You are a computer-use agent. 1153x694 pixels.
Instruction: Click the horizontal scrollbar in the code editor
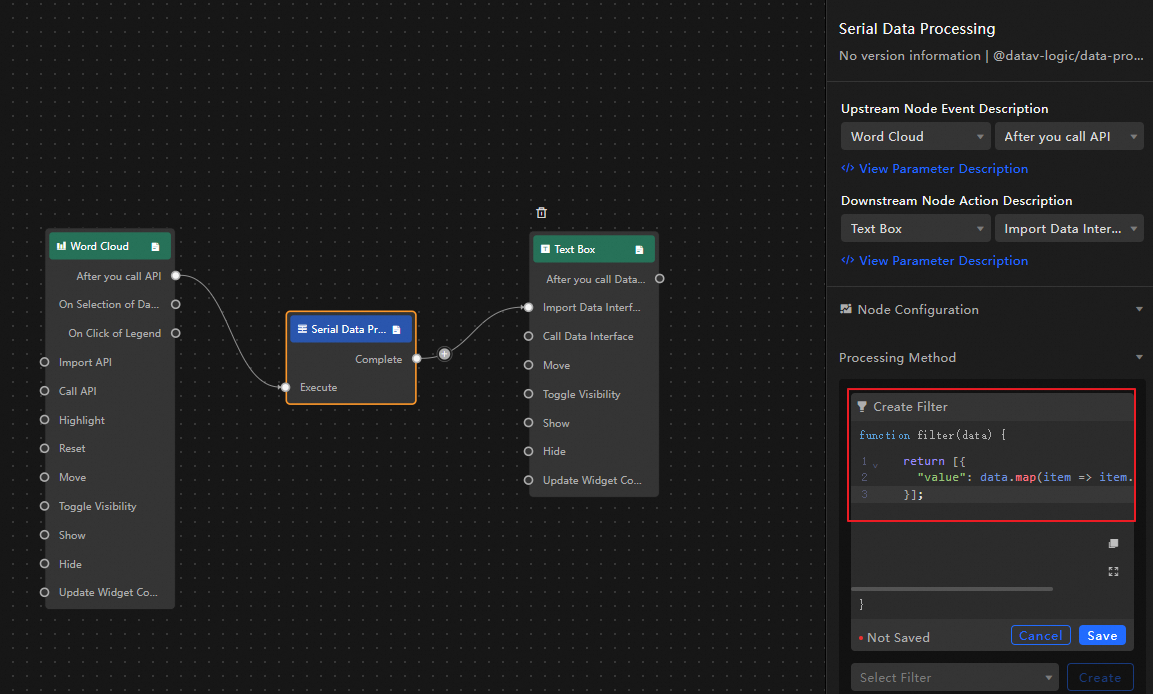[952, 589]
